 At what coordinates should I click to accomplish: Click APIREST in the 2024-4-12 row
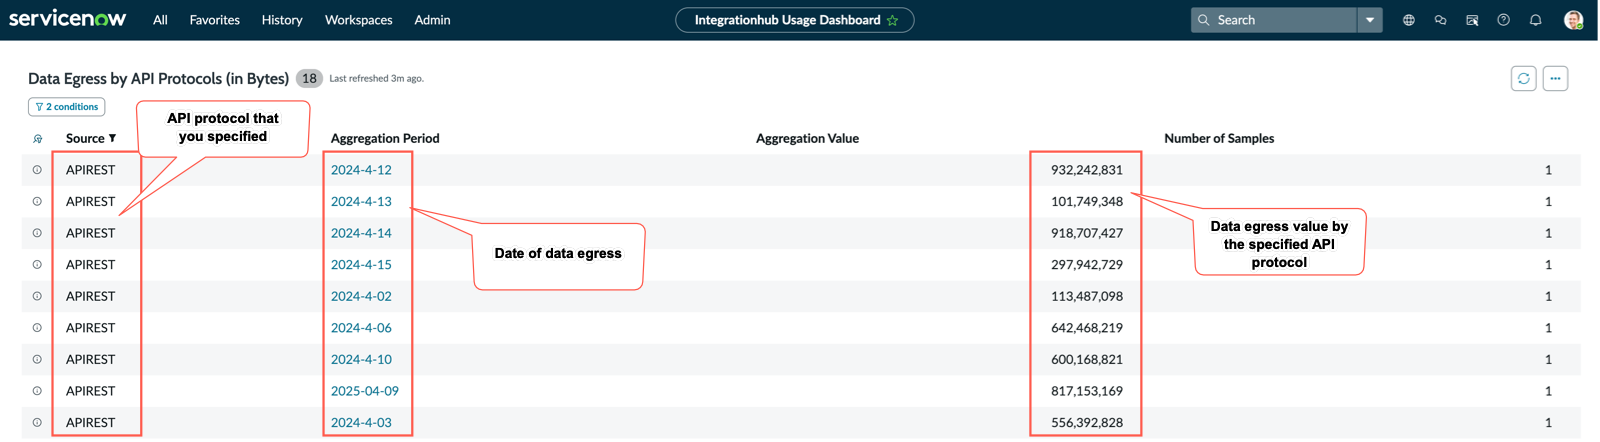91,170
